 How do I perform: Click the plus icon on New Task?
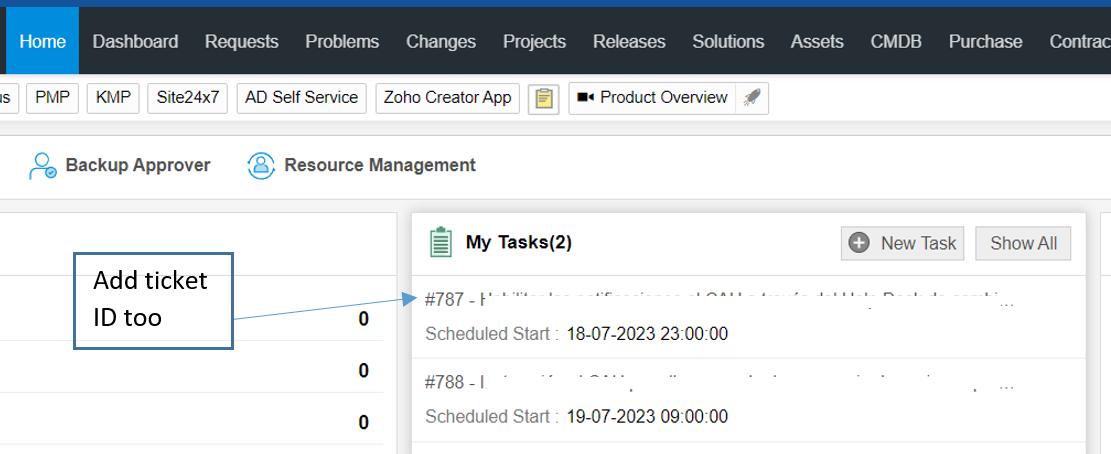(858, 243)
